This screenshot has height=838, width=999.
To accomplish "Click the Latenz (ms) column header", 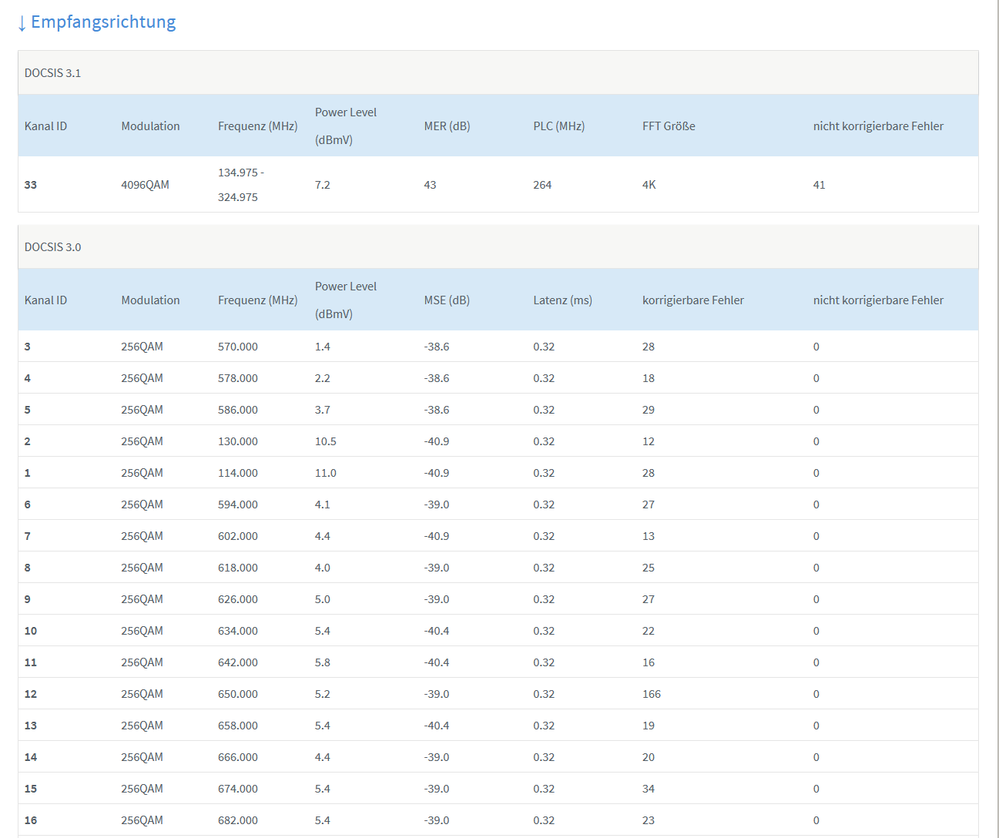I will pyautogui.click(x=562, y=300).
